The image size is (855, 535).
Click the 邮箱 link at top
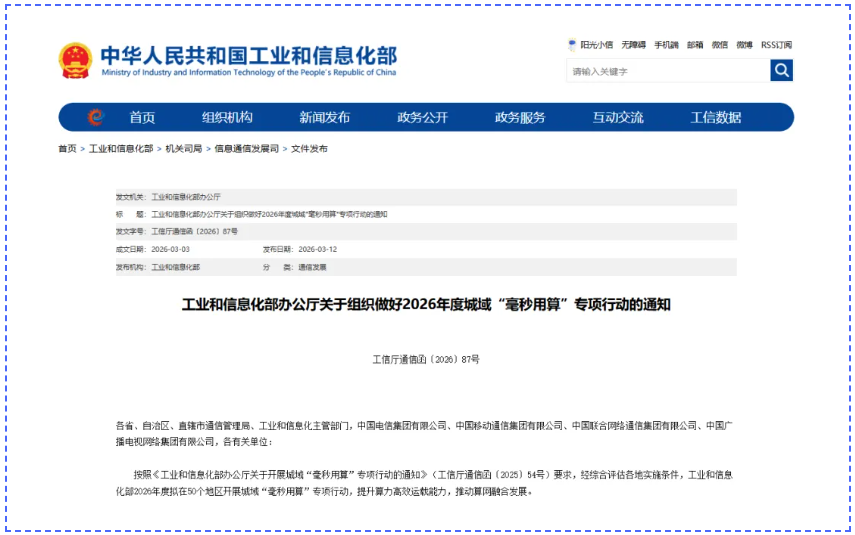click(695, 45)
